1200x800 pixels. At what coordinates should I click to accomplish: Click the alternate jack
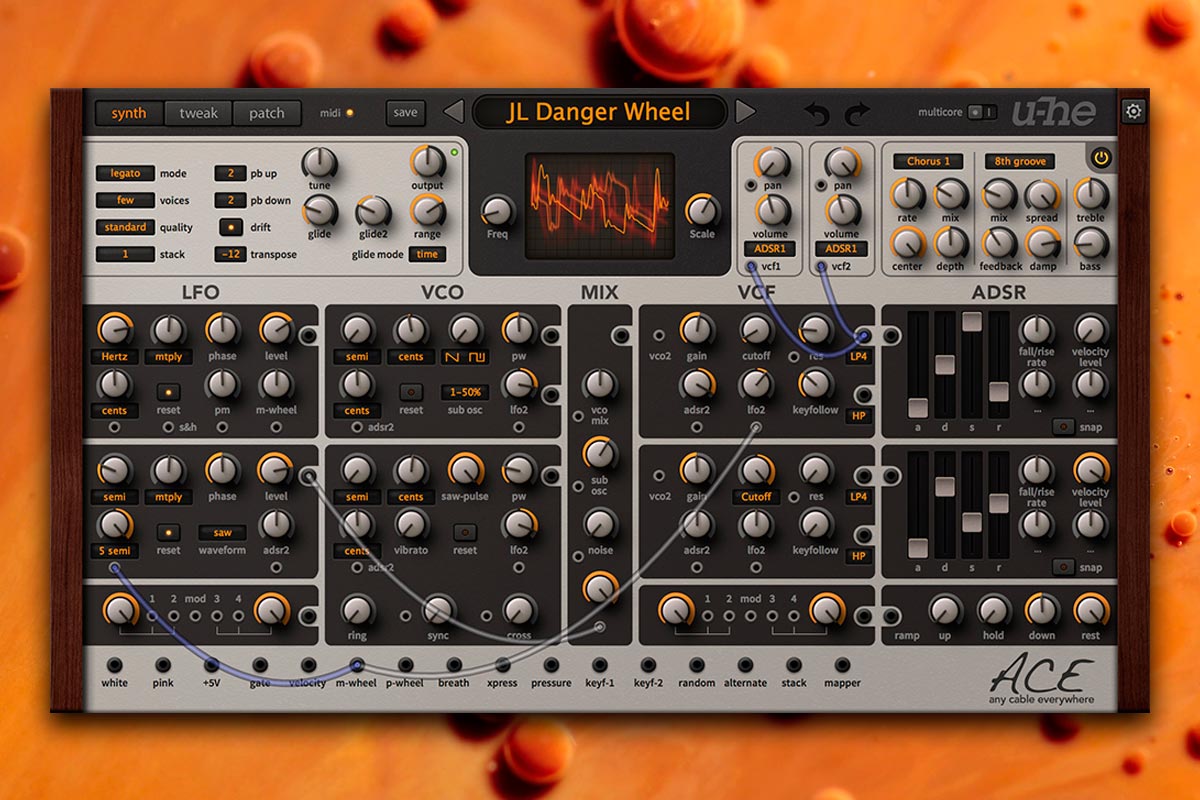coord(745,664)
